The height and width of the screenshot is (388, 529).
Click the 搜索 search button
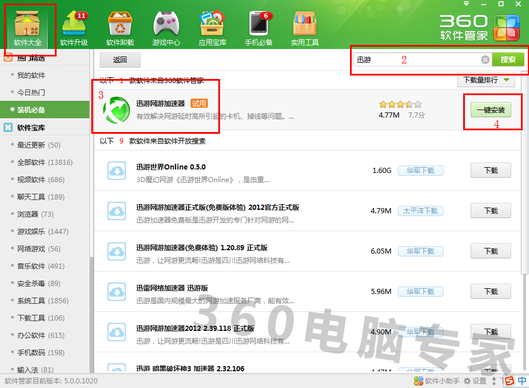click(508, 60)
